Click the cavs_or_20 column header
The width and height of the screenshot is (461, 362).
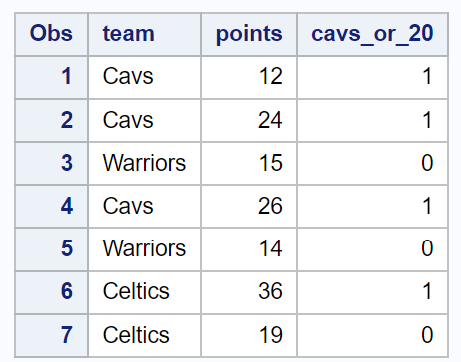(372, 34)
